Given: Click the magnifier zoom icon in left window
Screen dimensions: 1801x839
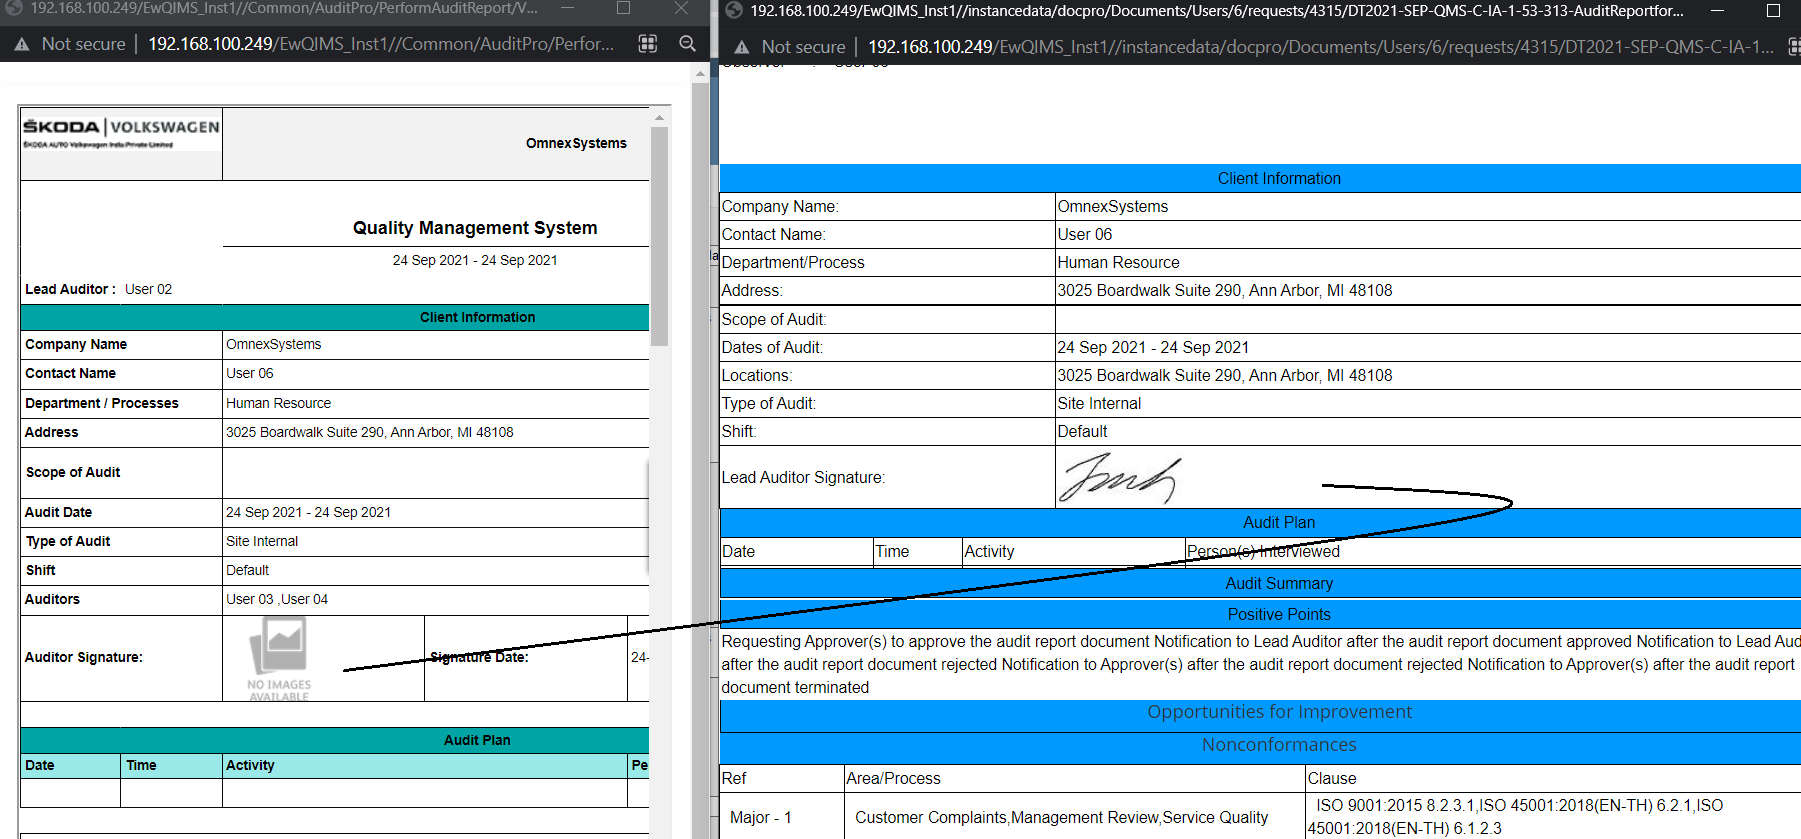Looking at the screenshot, I should click(x=687, y=44).
